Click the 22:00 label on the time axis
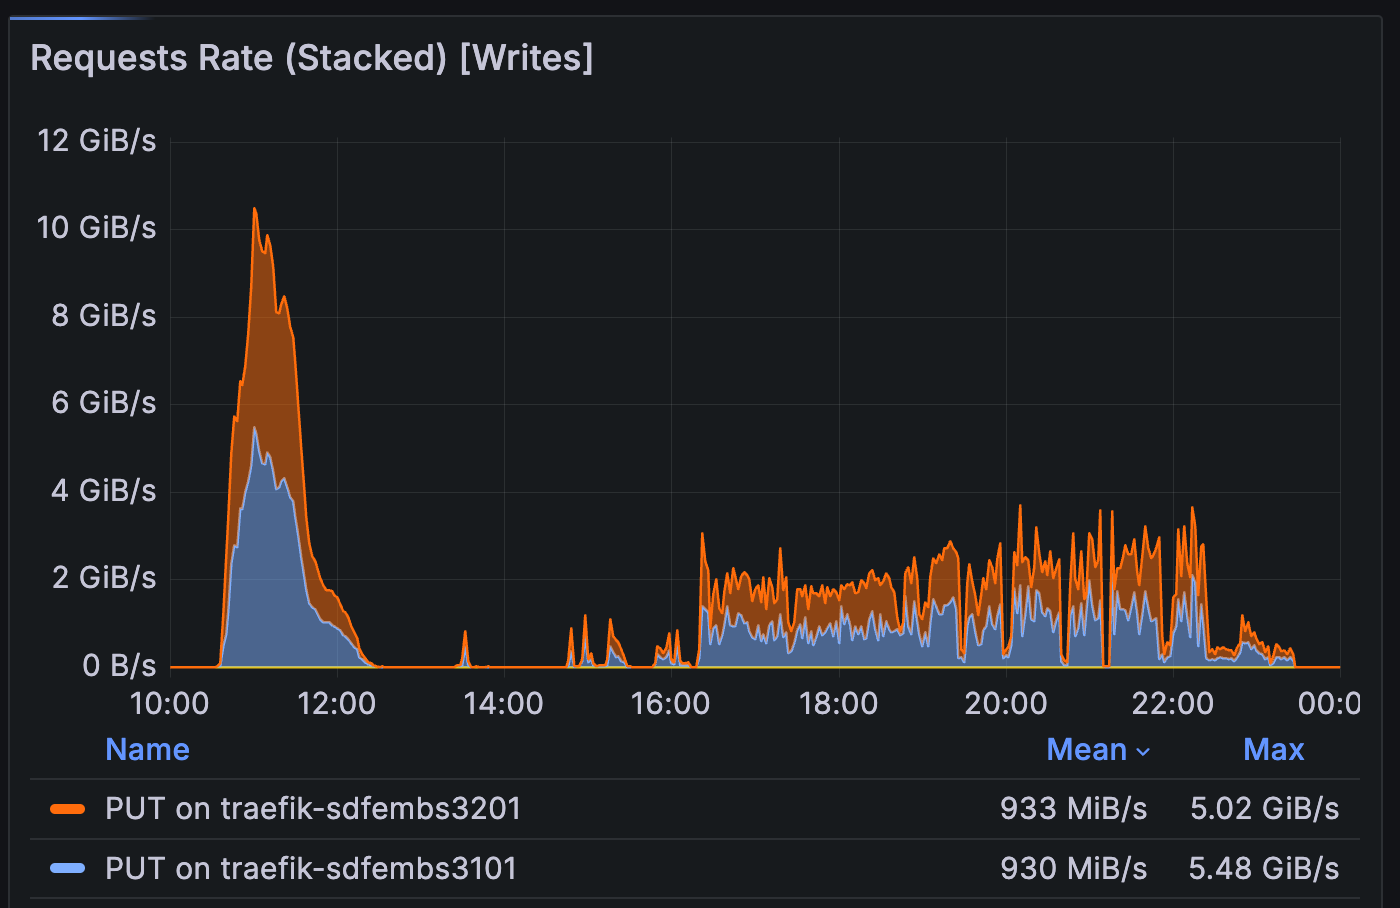 coord(1172,703)
